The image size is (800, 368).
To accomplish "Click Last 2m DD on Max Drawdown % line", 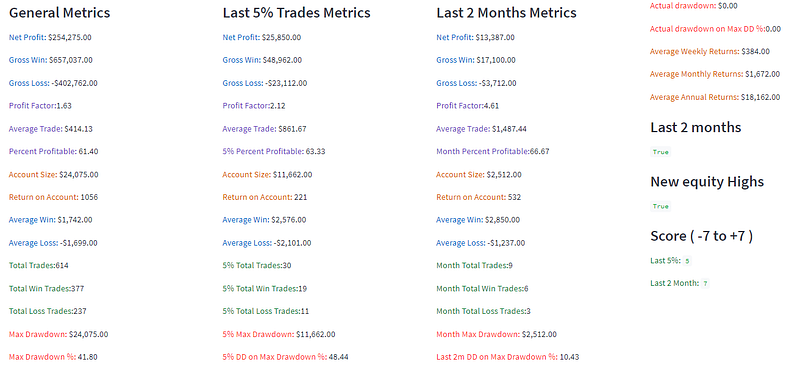I will click(508, 357).
